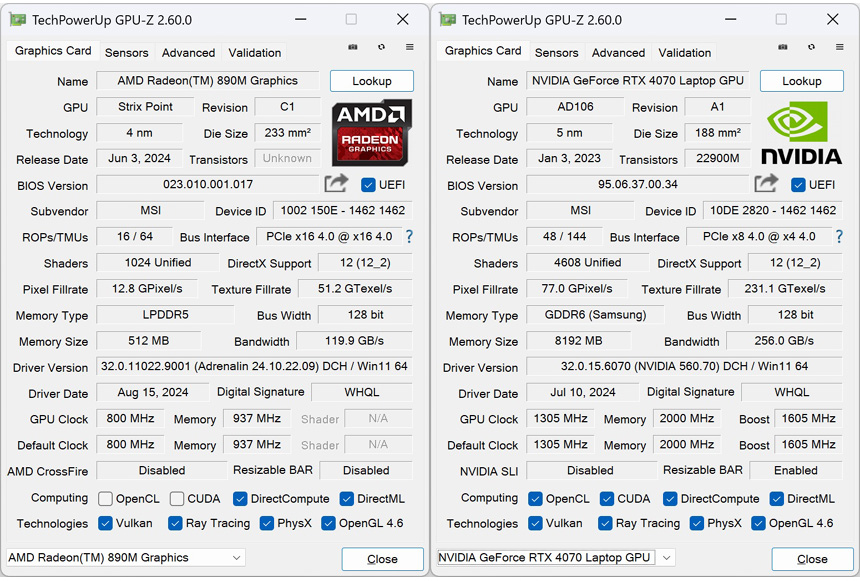Click Bus Interface question mark in AMD window

409,236
